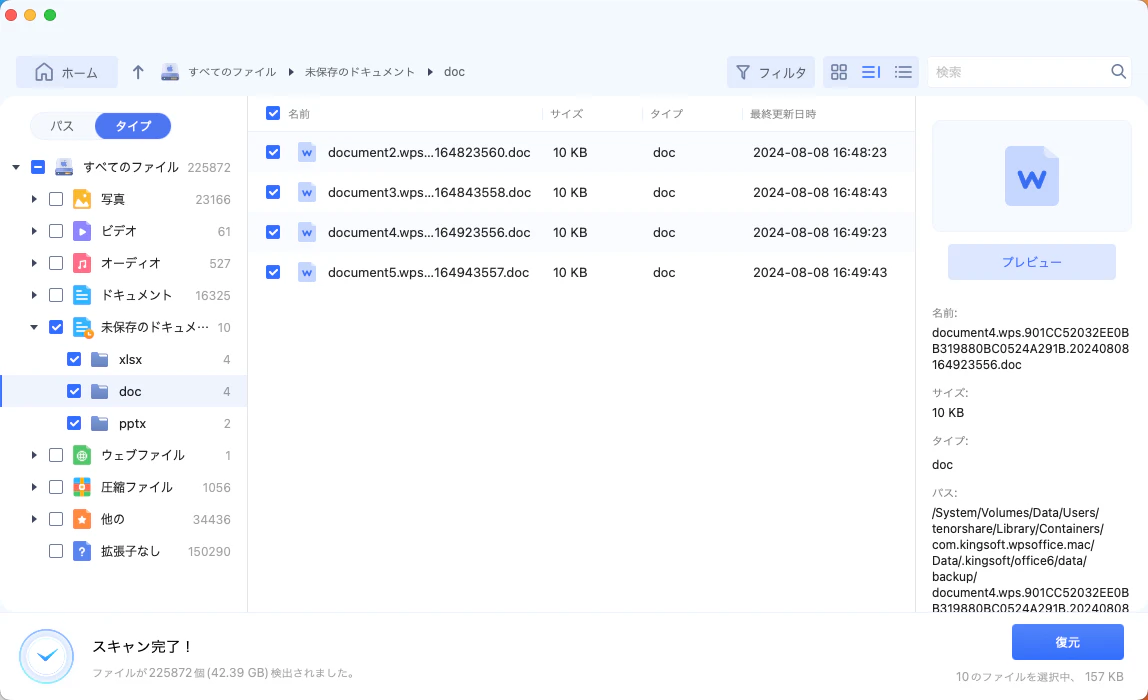Uncheck the document5.wps file checkbox
This screenshot has height=700, width=1148.
[273, 272]
